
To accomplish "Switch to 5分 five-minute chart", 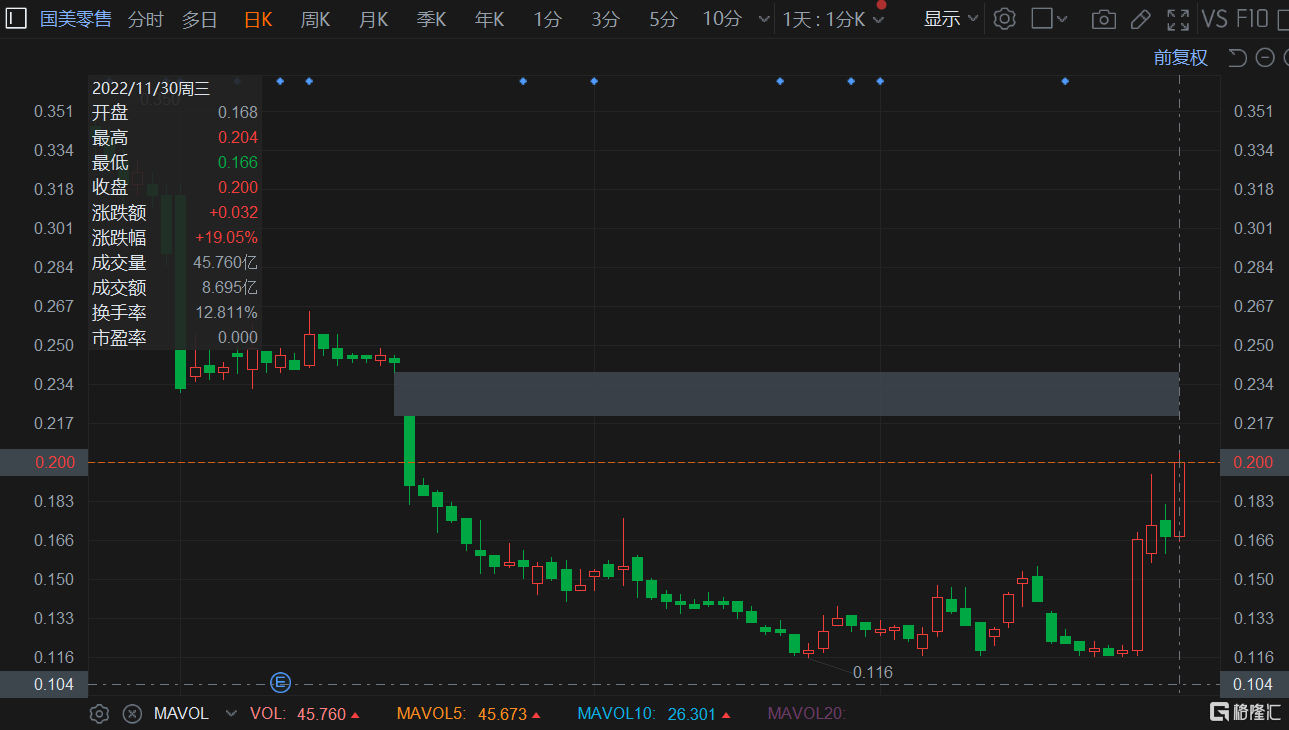I will [x=663, y=19].
